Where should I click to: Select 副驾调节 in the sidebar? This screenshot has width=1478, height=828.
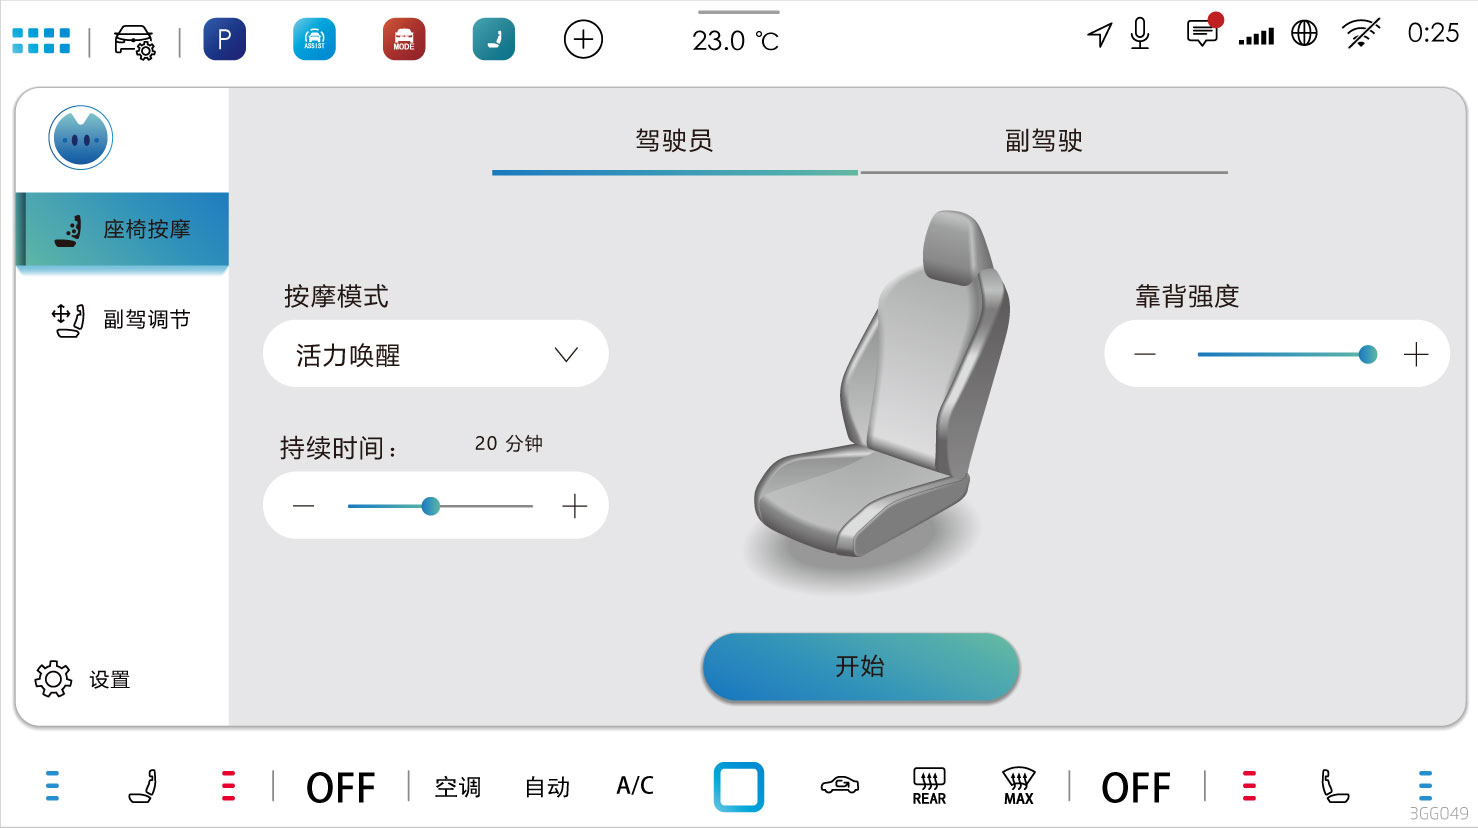click(x=122, y=320)
